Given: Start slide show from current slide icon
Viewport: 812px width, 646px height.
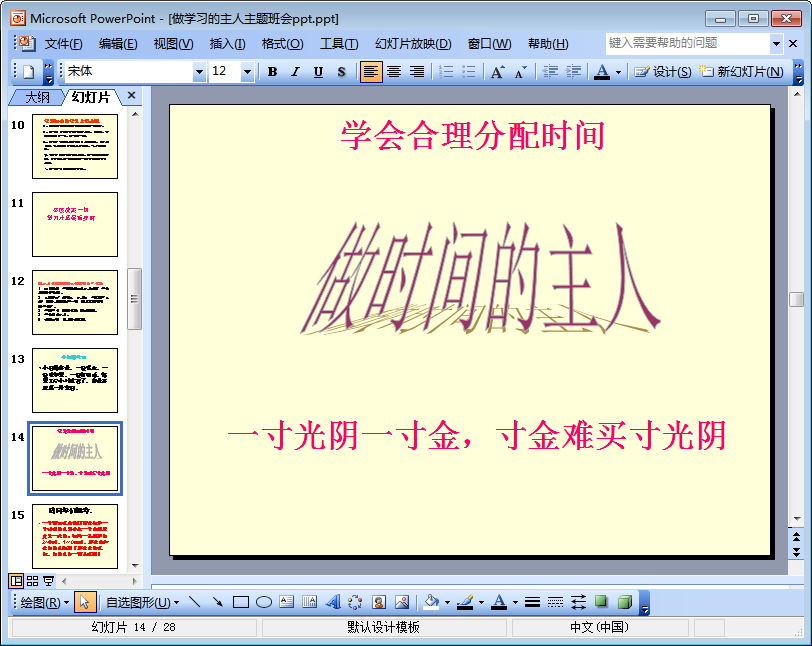Looking at the screenshot, I should tap(49, 581).
